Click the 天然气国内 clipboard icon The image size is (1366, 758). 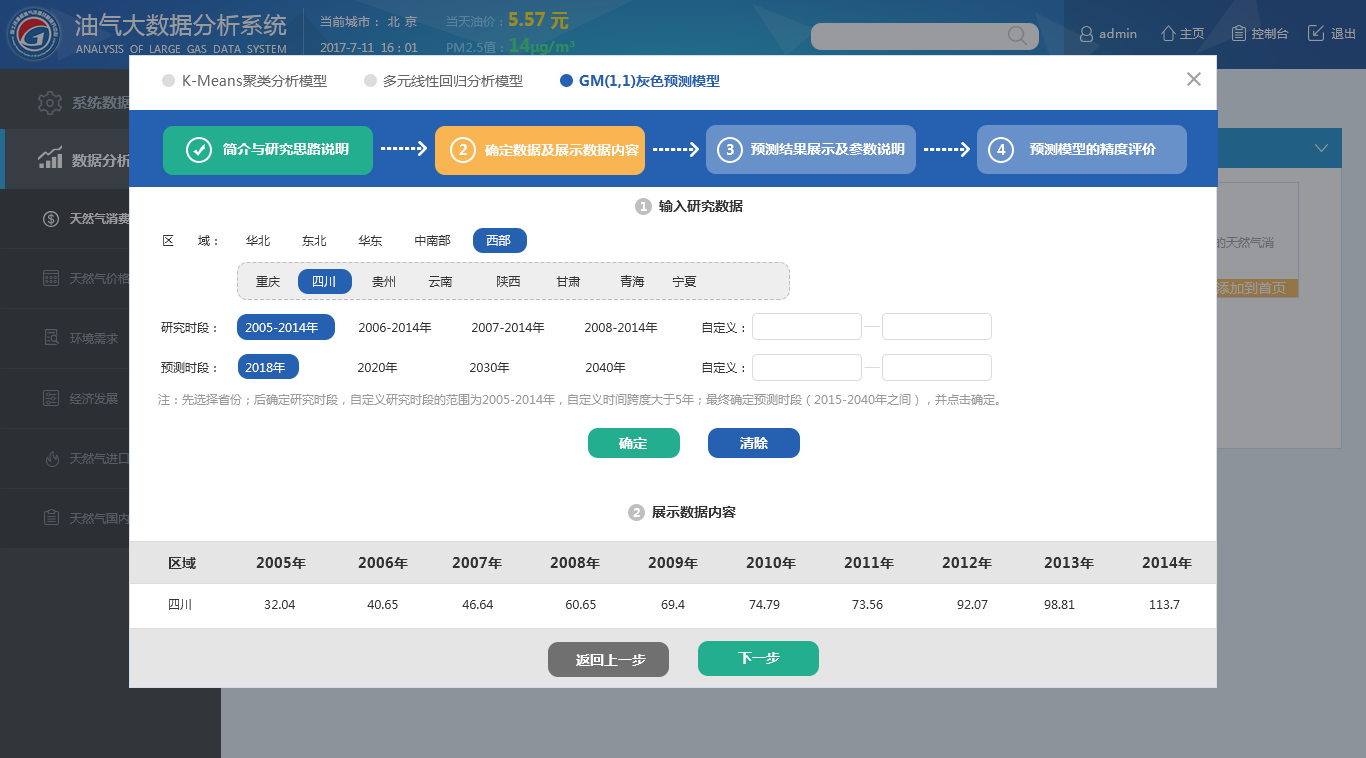tap(51, 518)
